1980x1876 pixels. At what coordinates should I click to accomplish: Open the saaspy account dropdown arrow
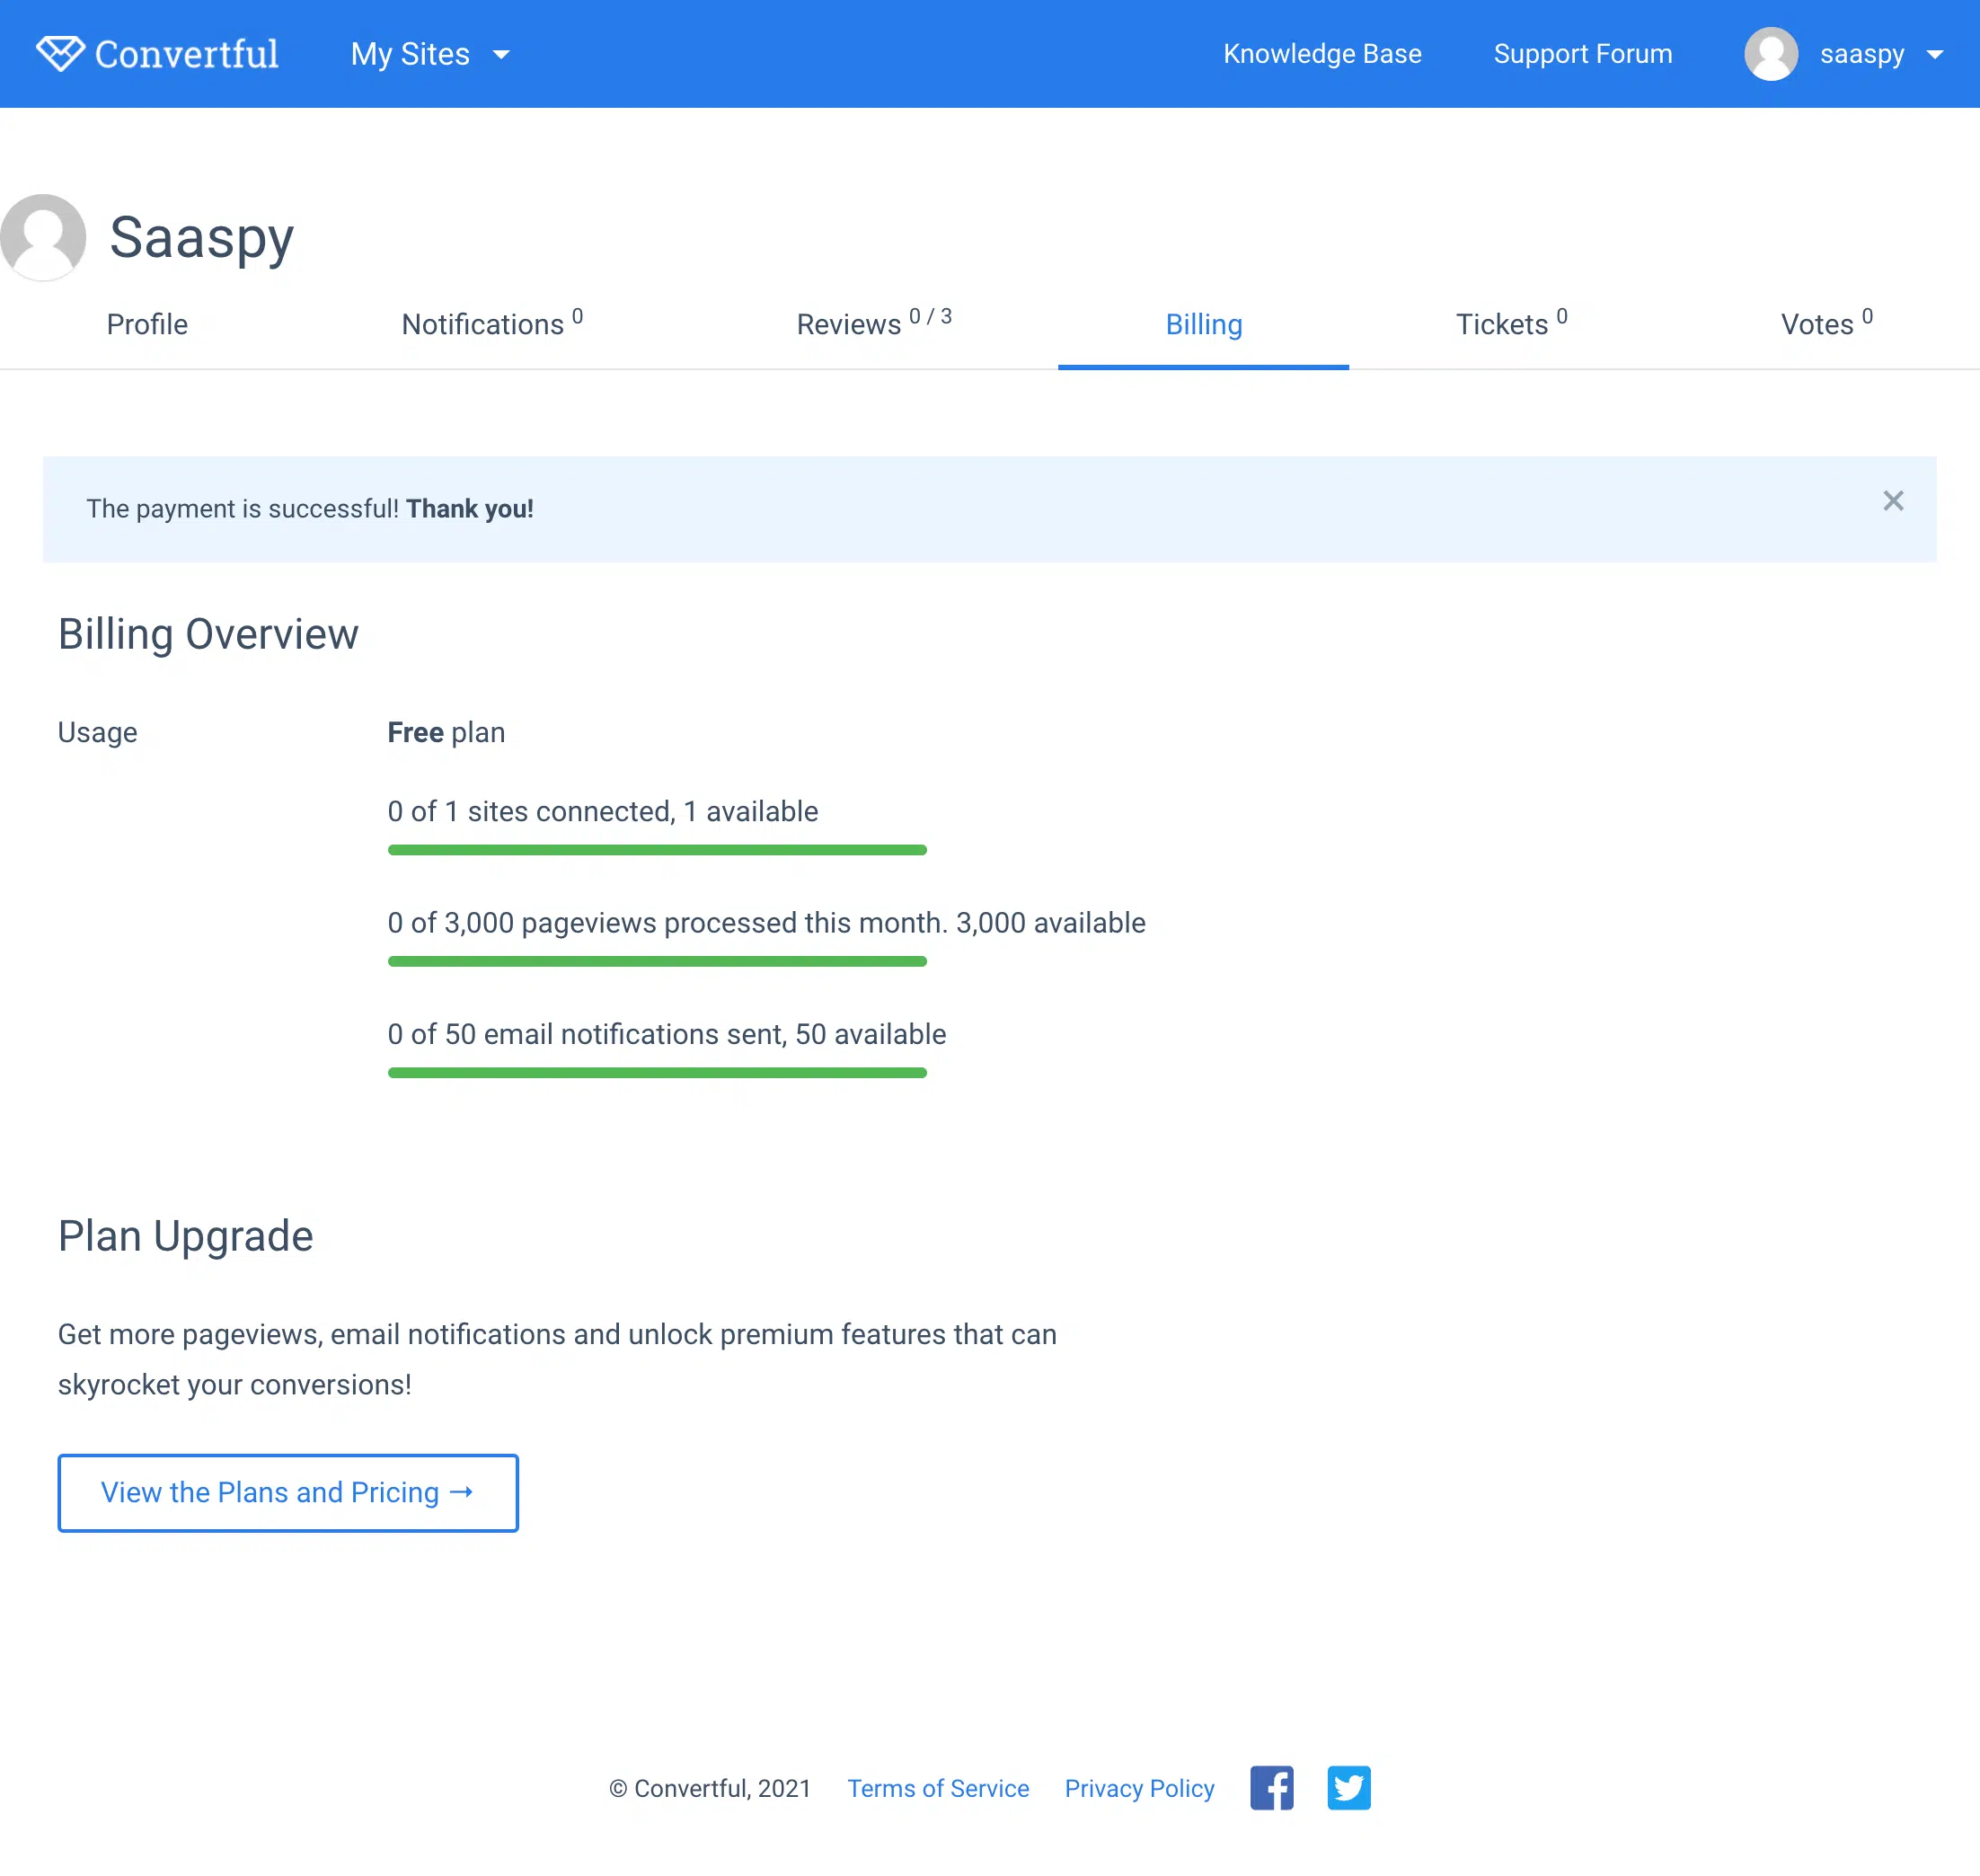click(x=1935, y=55)
